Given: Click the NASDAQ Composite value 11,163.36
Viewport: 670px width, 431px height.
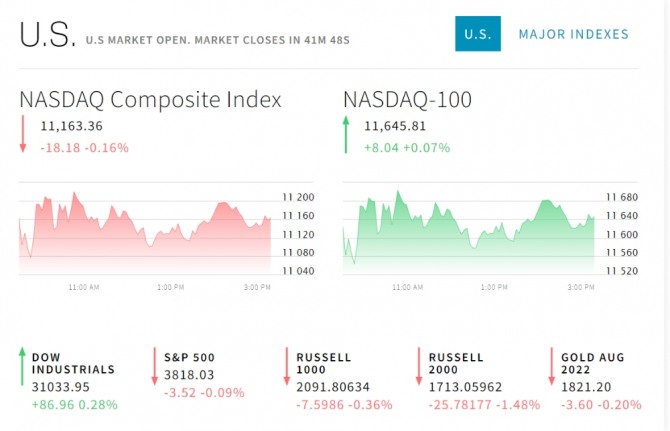Looking at the screenshot, I should point(72,126).
